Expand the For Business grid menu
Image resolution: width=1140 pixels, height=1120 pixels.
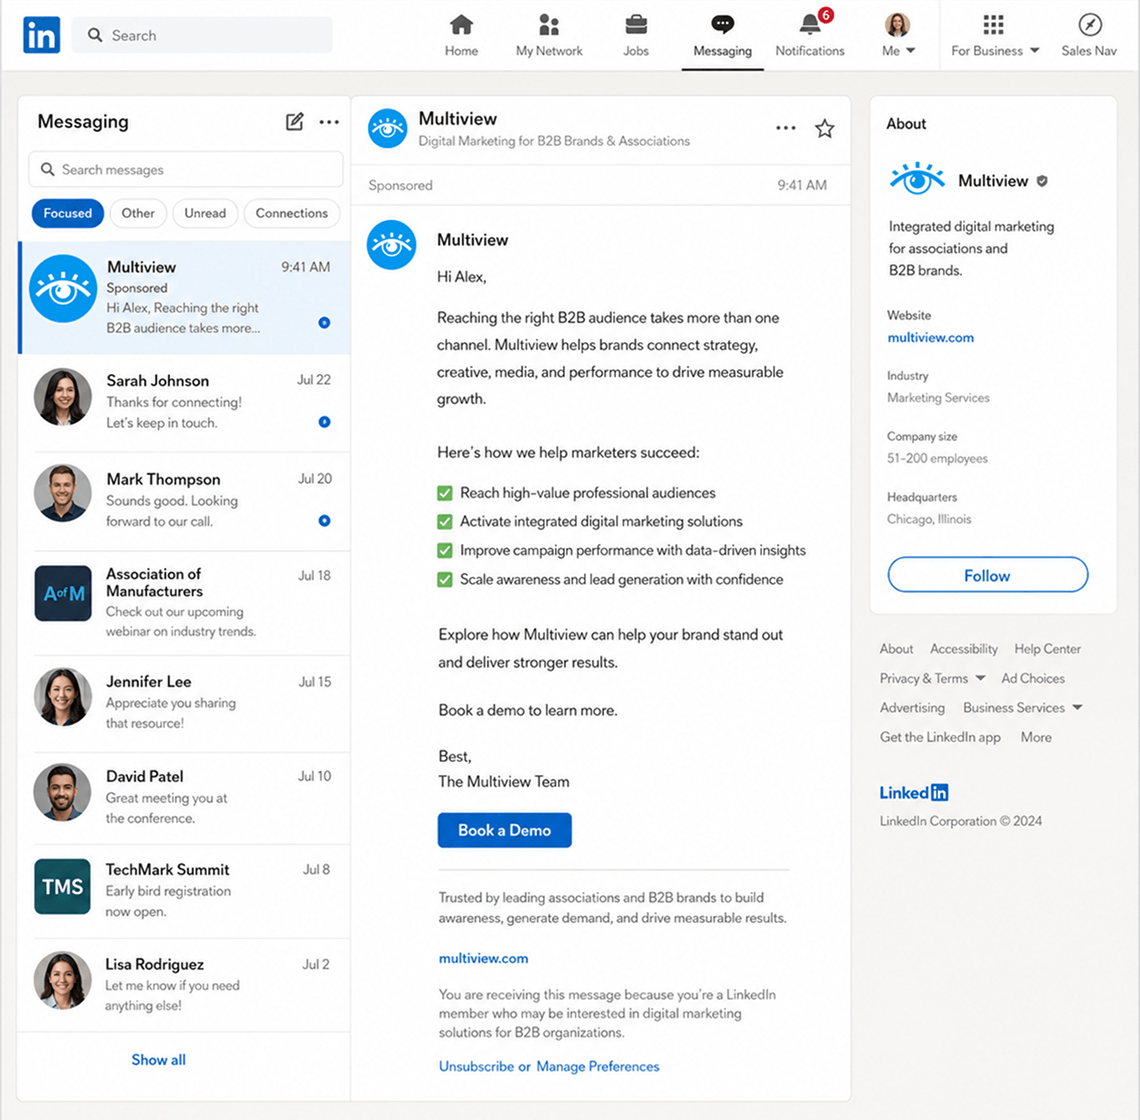click(x=995, y=35)
